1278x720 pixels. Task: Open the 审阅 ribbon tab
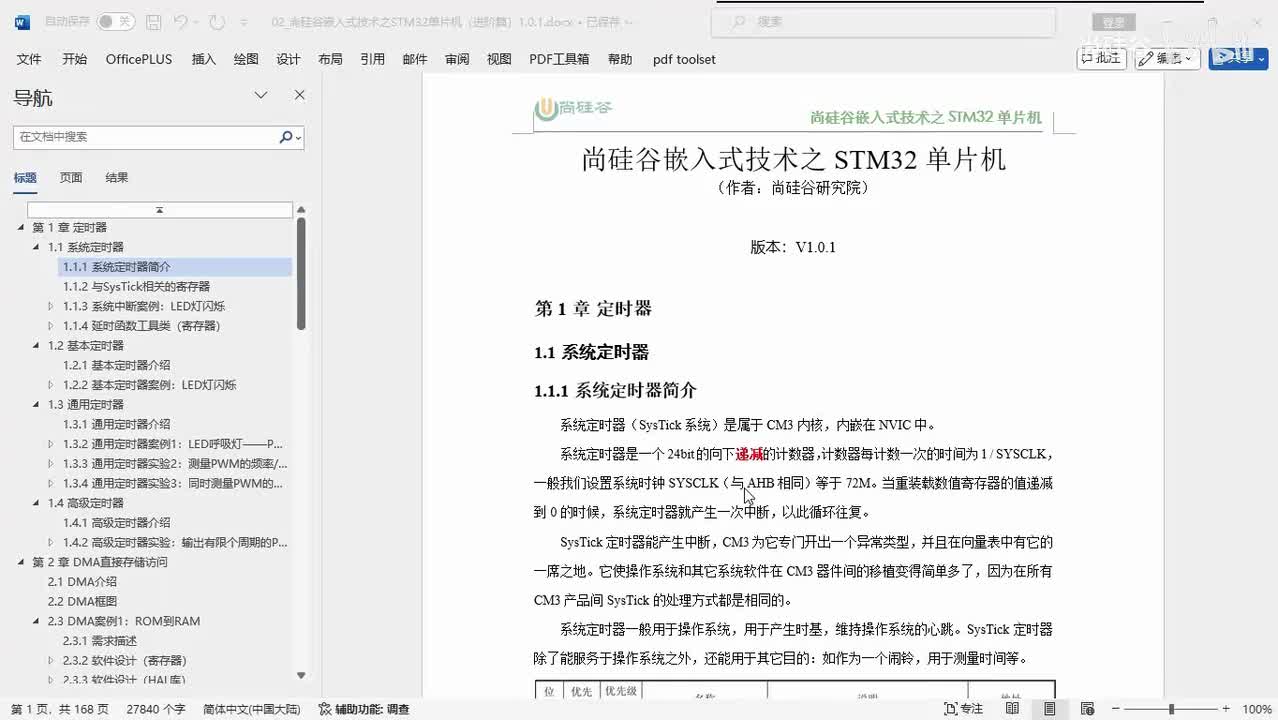[457, 59]
